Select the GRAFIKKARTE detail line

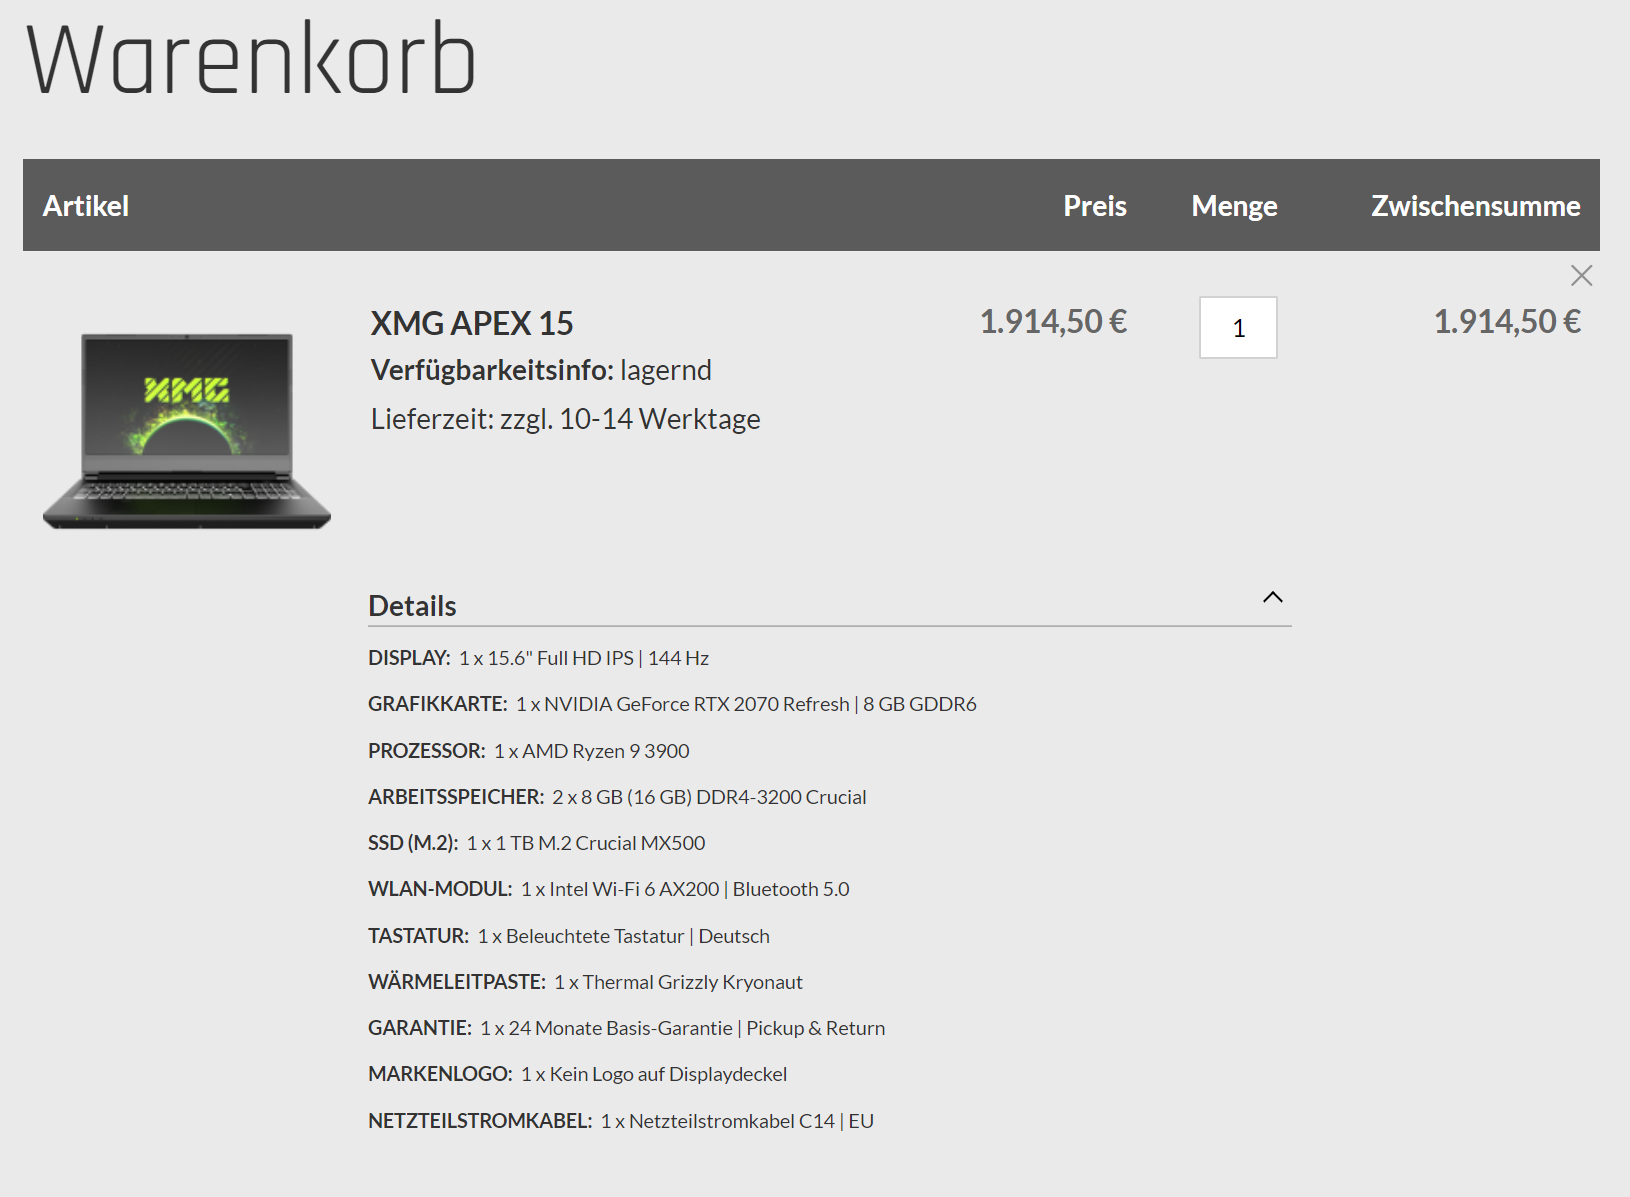click(672, 704)
